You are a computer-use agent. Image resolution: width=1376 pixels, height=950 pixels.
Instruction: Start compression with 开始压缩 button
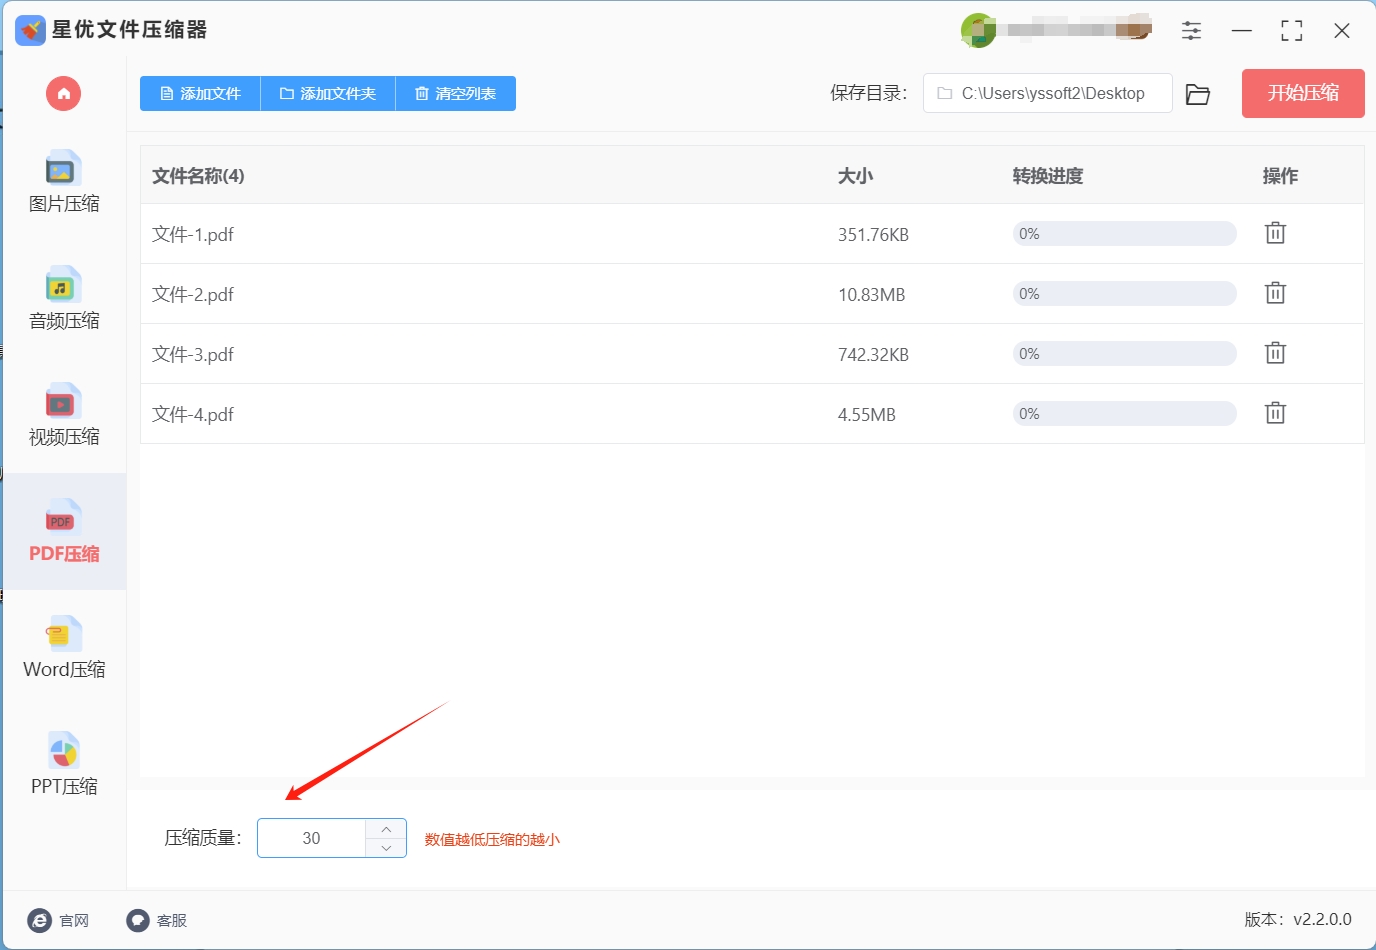1303,93
